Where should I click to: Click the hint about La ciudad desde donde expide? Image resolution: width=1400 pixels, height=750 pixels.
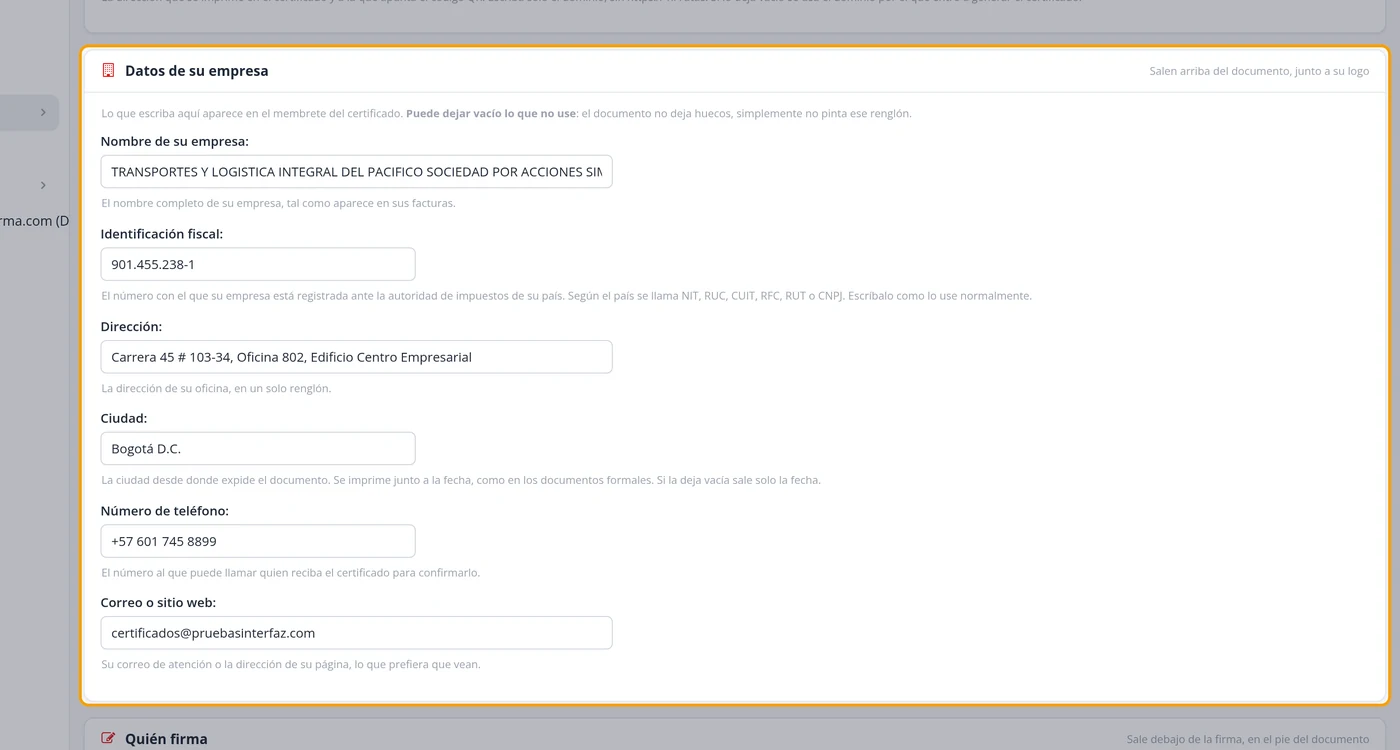(x=461, y=480)
